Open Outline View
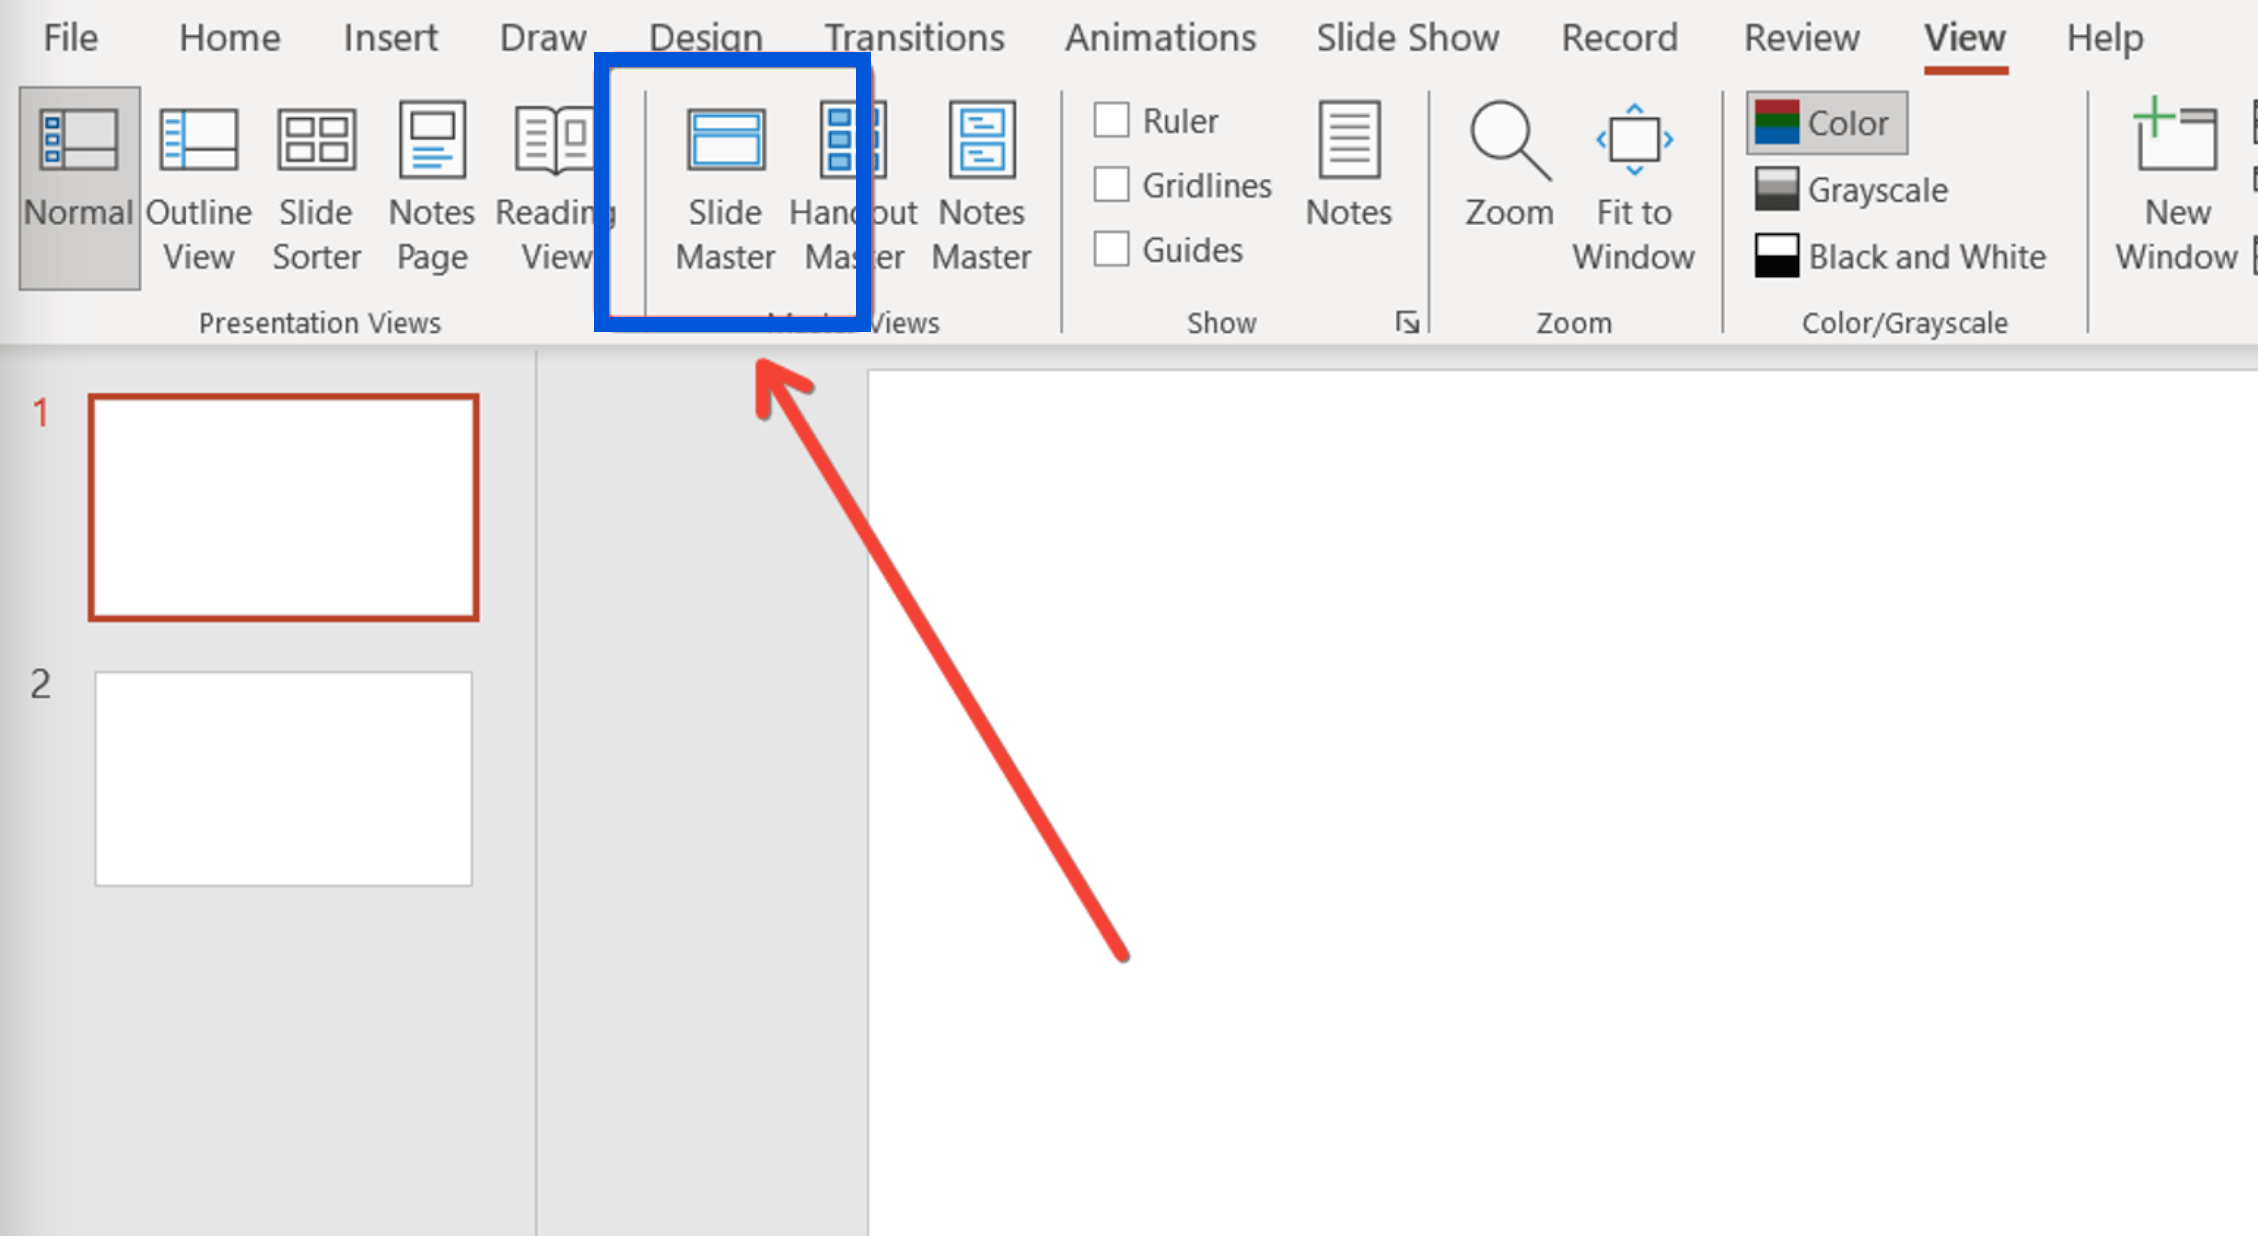 198,188
